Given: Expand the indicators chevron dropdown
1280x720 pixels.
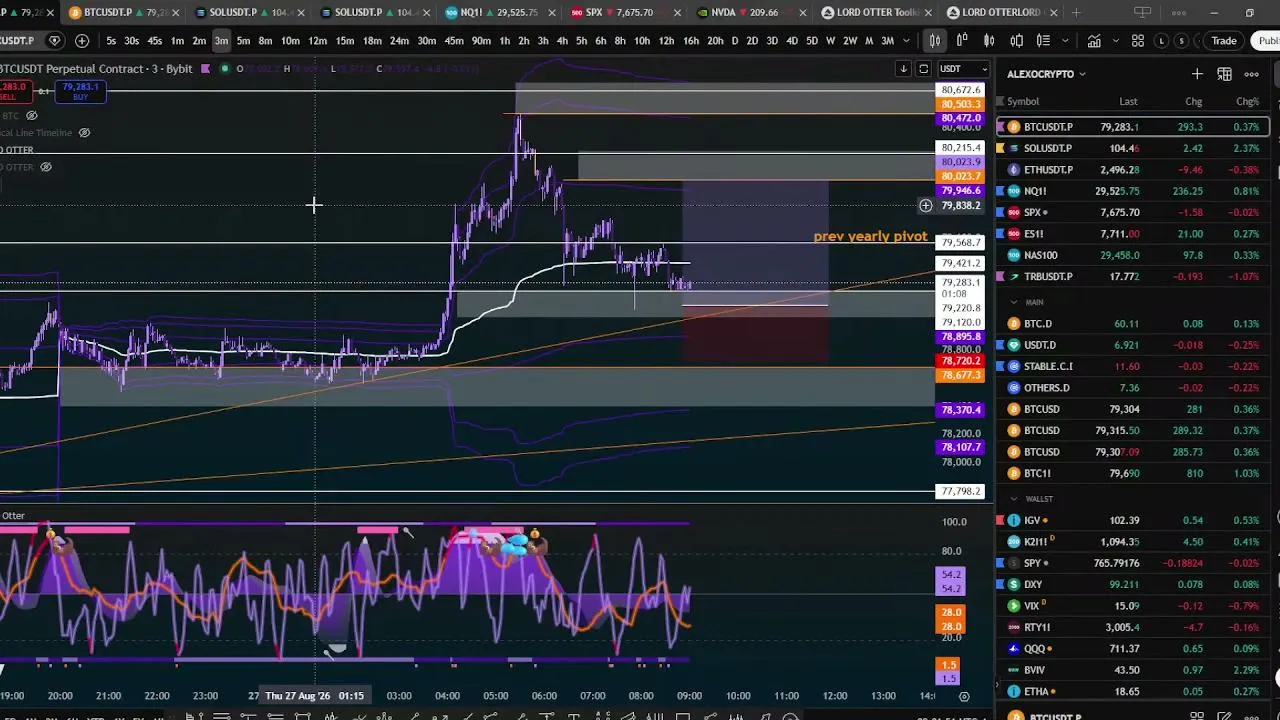Looking at the screenshot, I should (1114, 41).
